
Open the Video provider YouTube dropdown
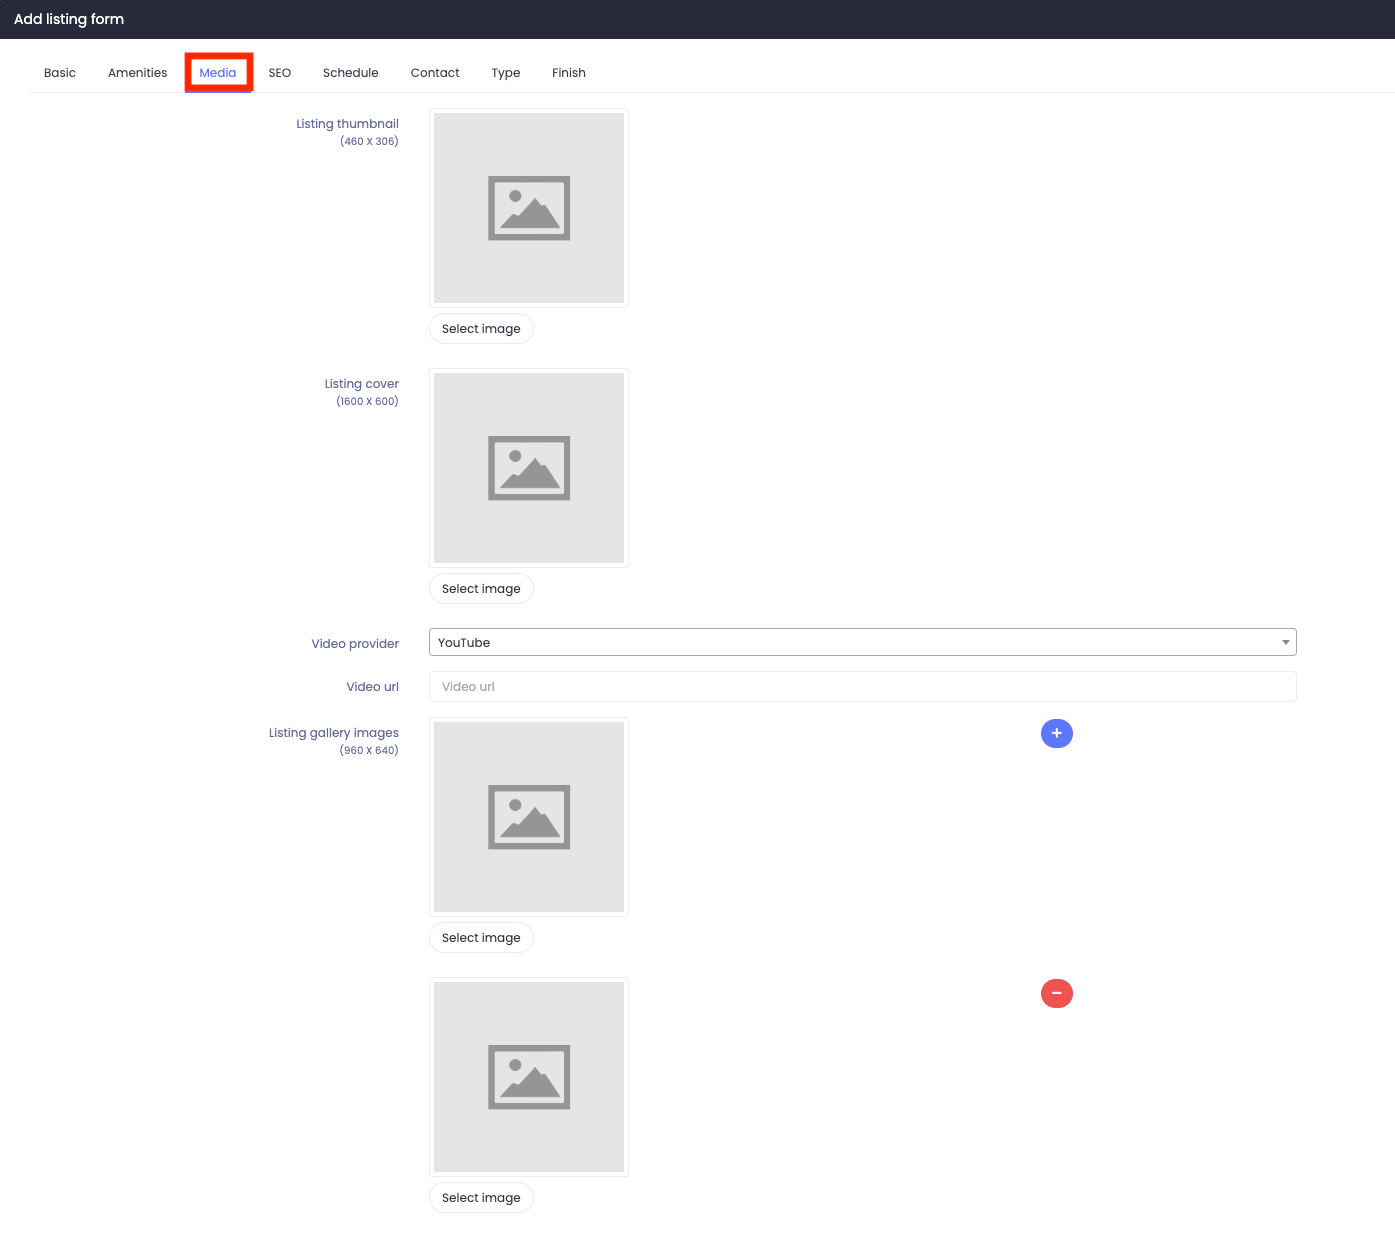863,642
